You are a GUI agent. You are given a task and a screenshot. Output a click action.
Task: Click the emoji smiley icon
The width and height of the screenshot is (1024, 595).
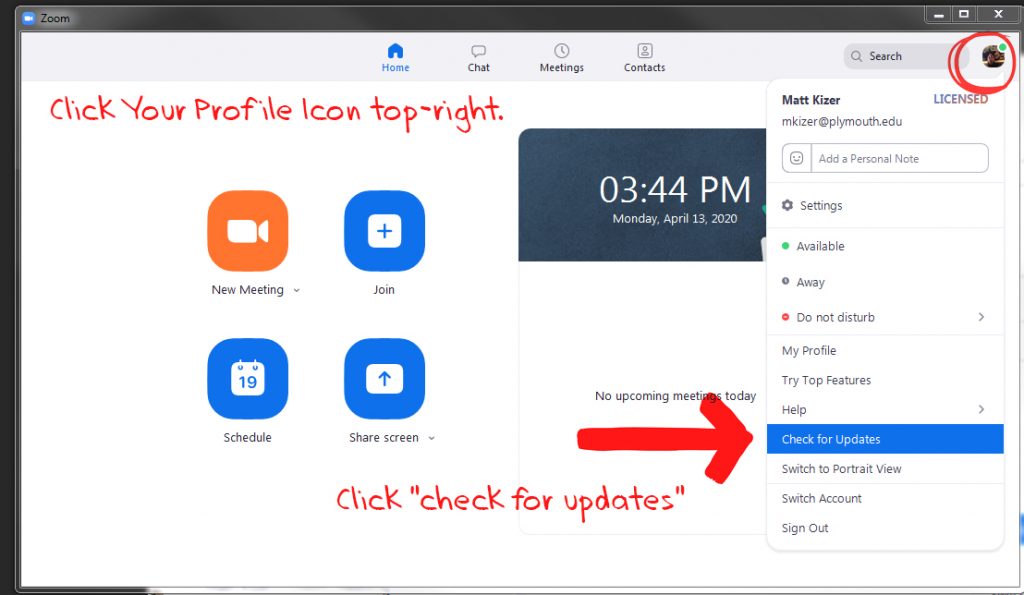tap(796, 158)
